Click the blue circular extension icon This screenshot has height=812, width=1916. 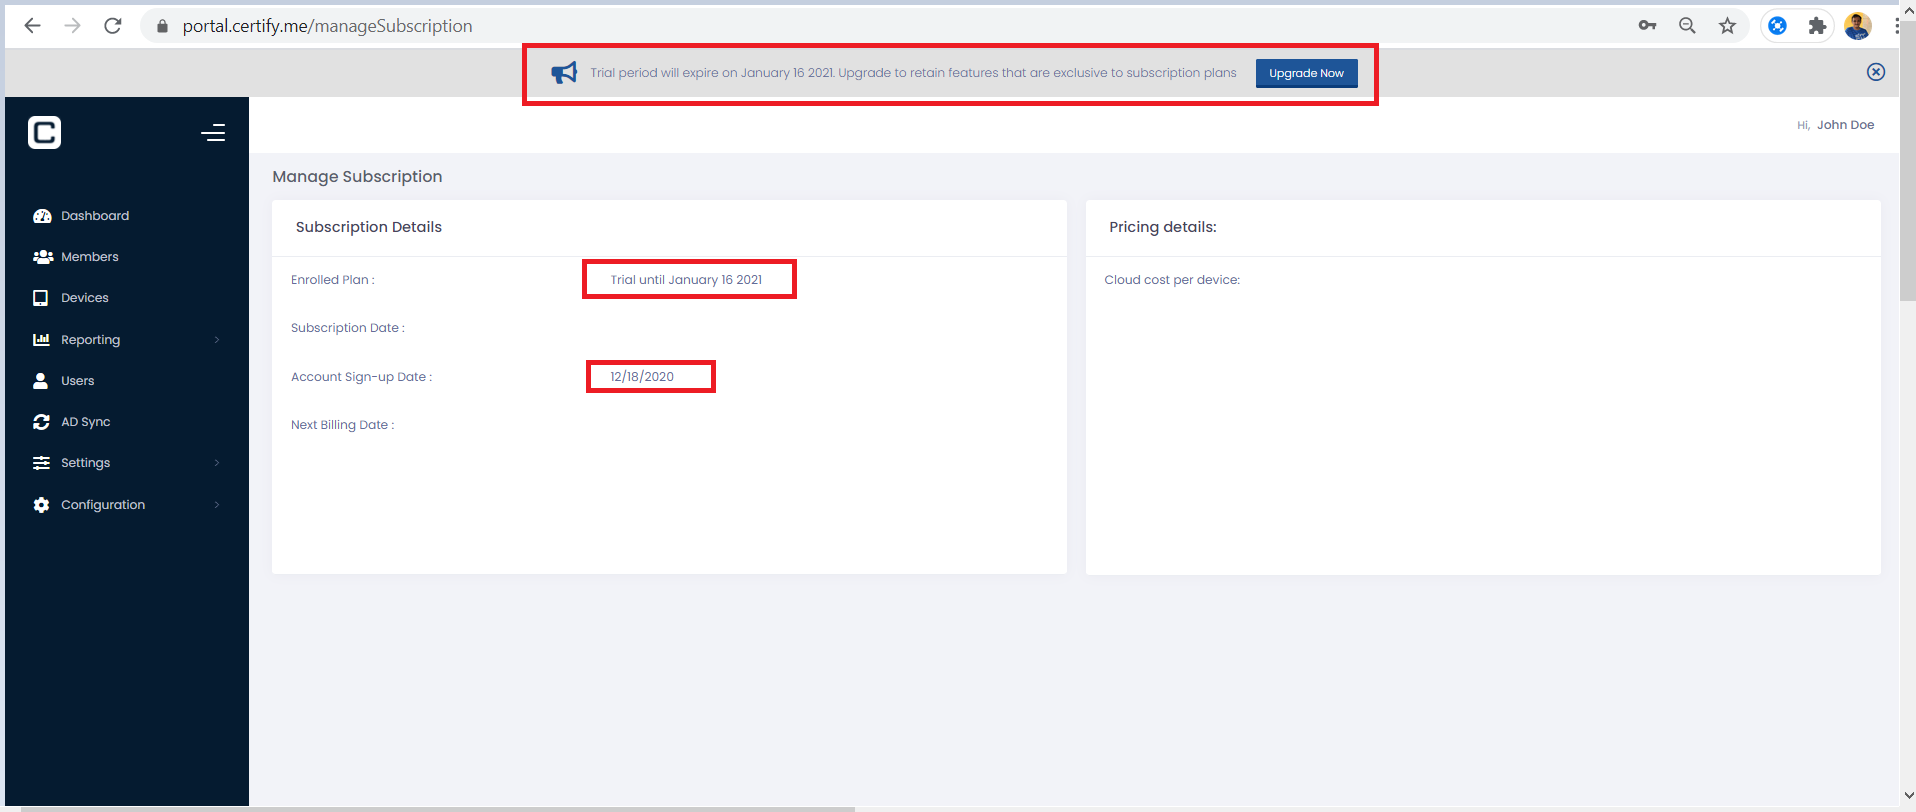pyautogui.click(x=1777, y=26)
